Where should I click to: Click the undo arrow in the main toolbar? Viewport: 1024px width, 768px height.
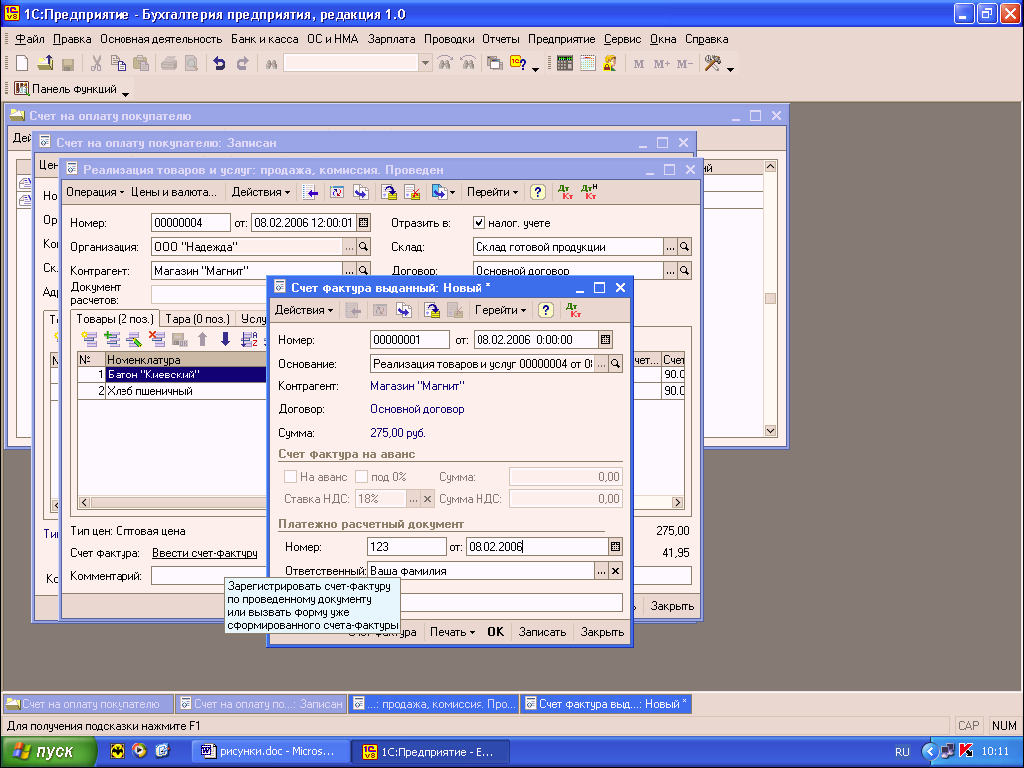[x=219, y=63]
